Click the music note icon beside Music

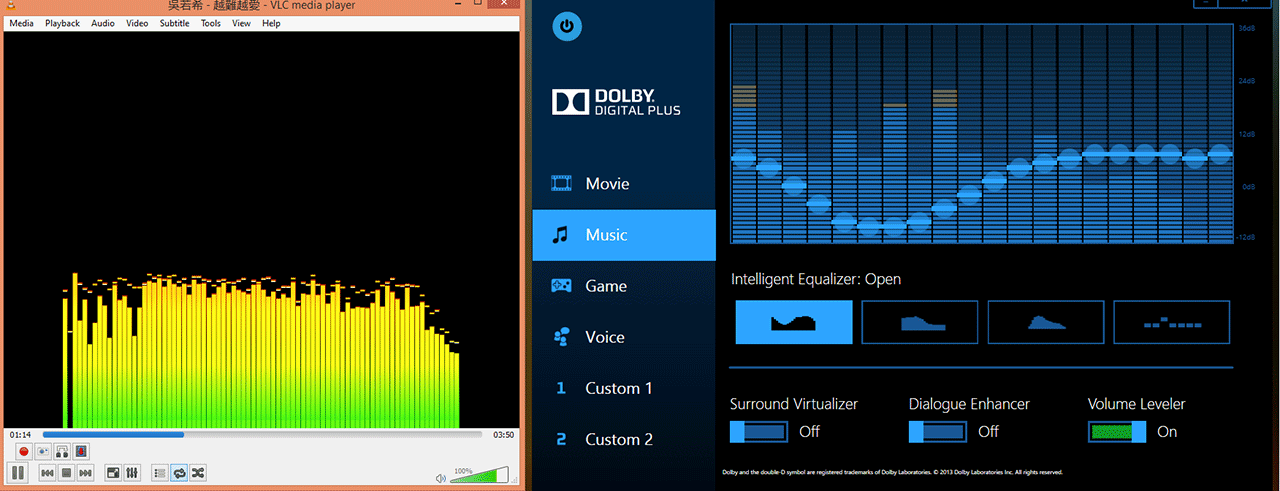561,235
